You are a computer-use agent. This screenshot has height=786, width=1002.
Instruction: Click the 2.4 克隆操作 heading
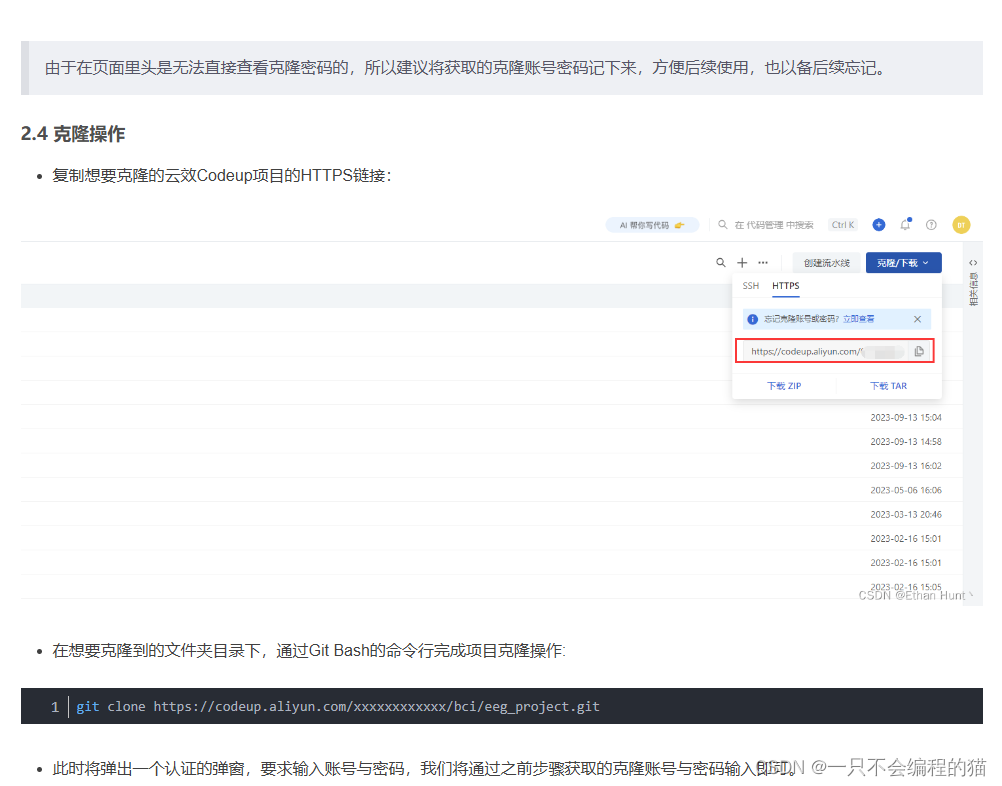coord(73,134)
